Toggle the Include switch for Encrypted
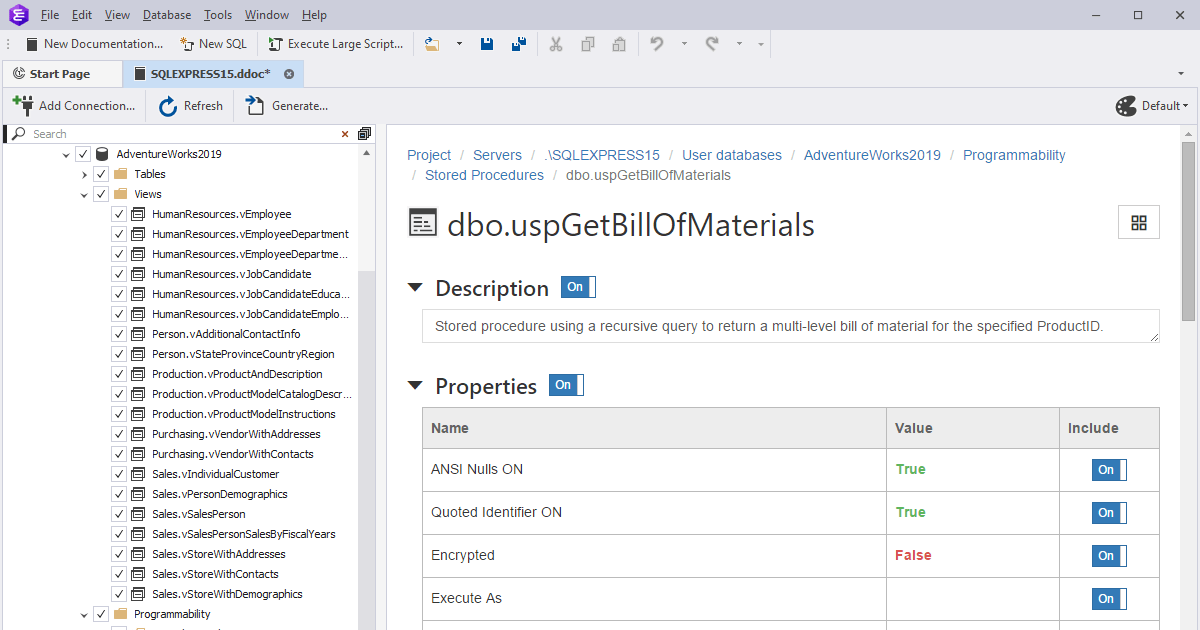1200x630 pixels. 1108,555
